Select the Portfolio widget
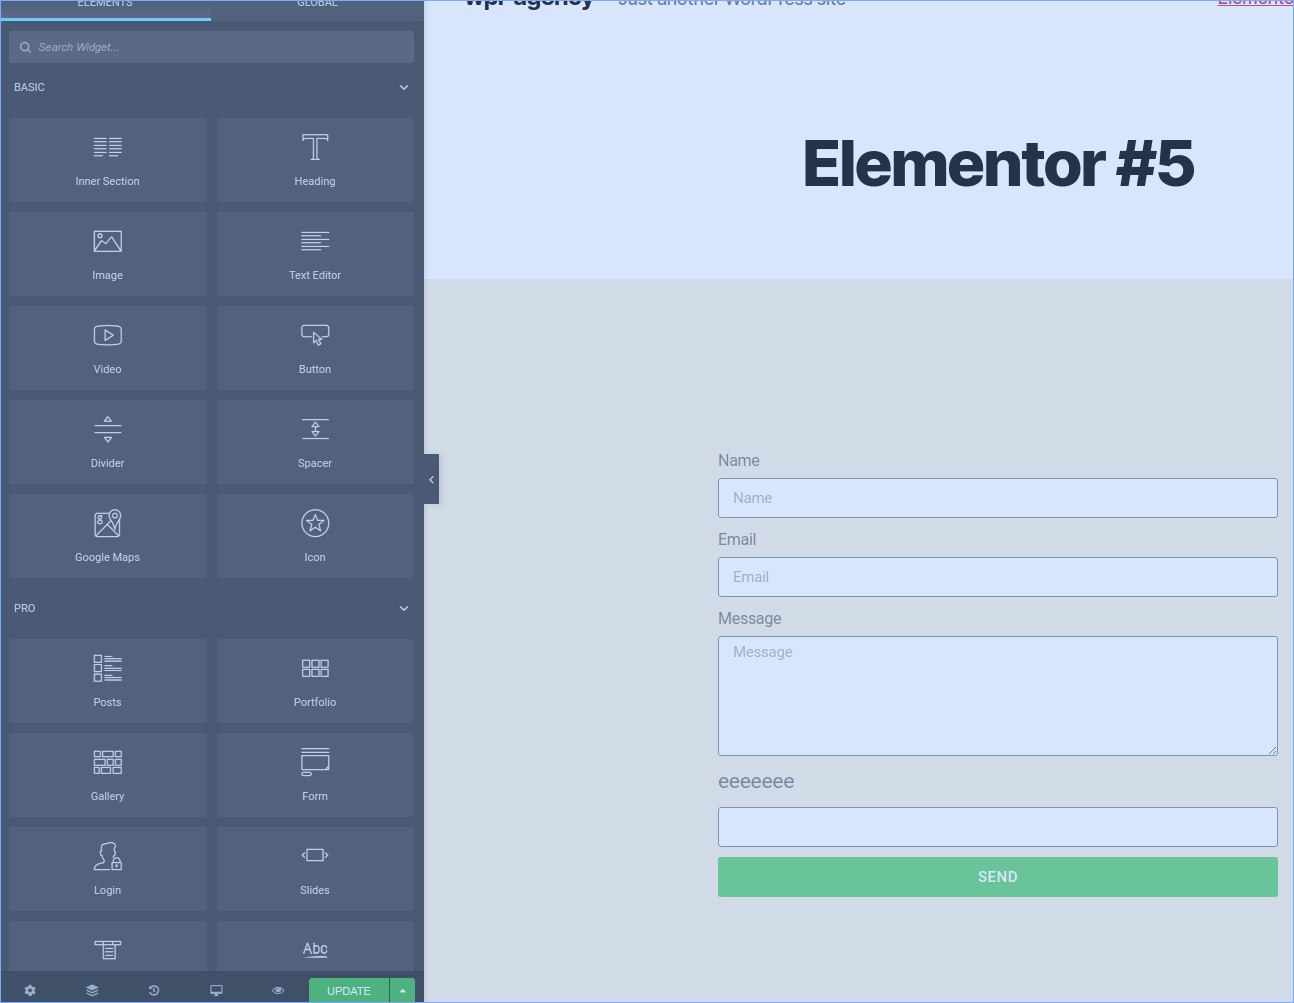This screenshot has width=1294, height=1003. pyautogui.click(x=315, y=681)
